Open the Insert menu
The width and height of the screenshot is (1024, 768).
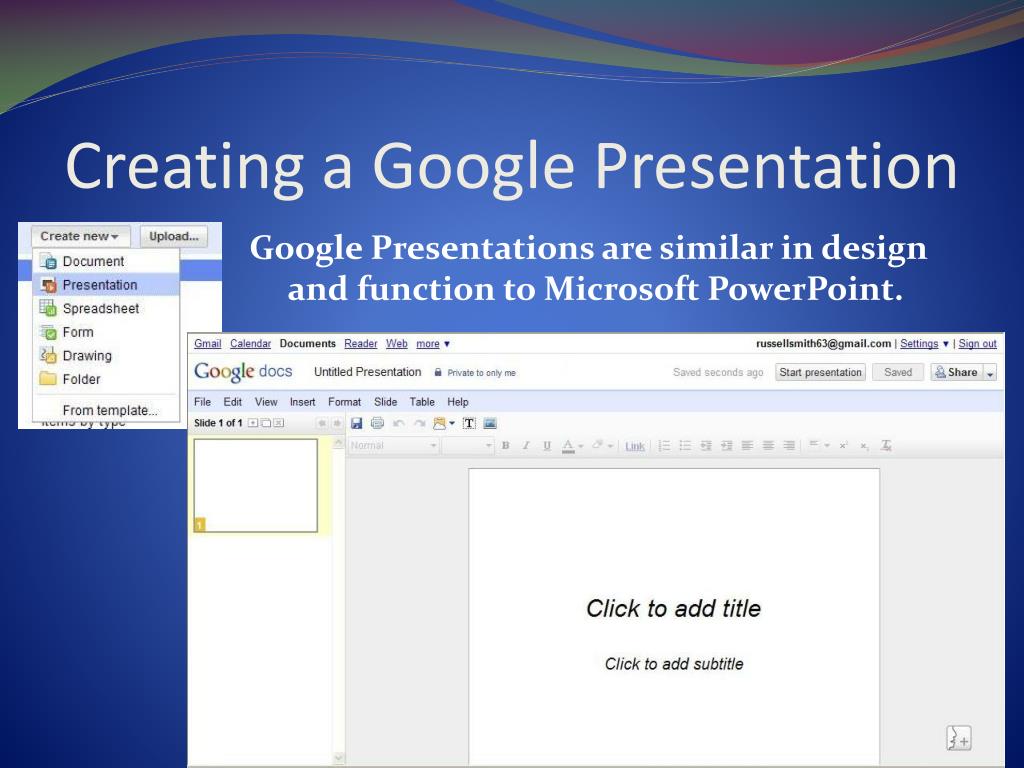coord(302,402)
